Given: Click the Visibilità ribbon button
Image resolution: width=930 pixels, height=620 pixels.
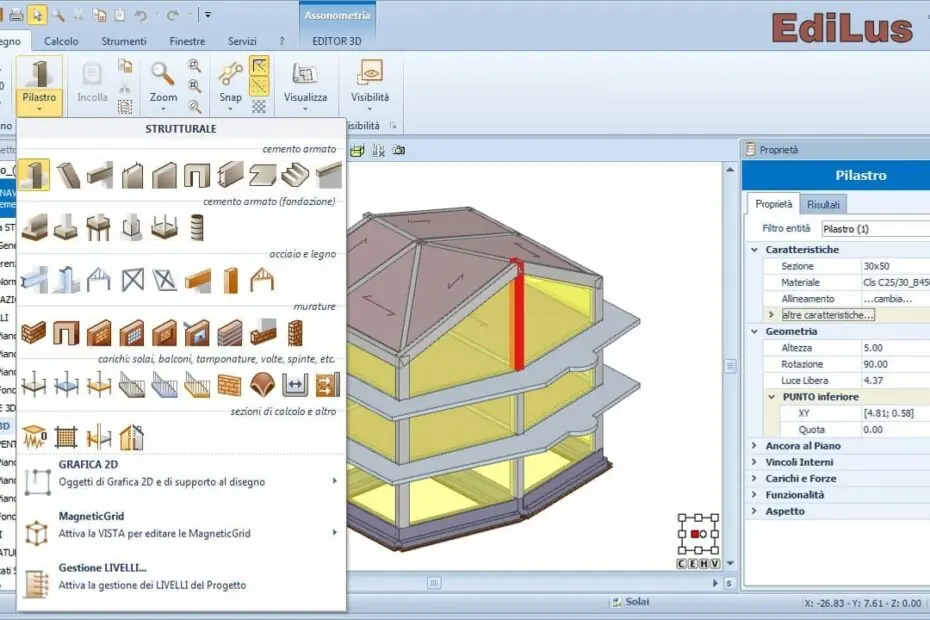Looking at the screenshot, I should (370, 85).
